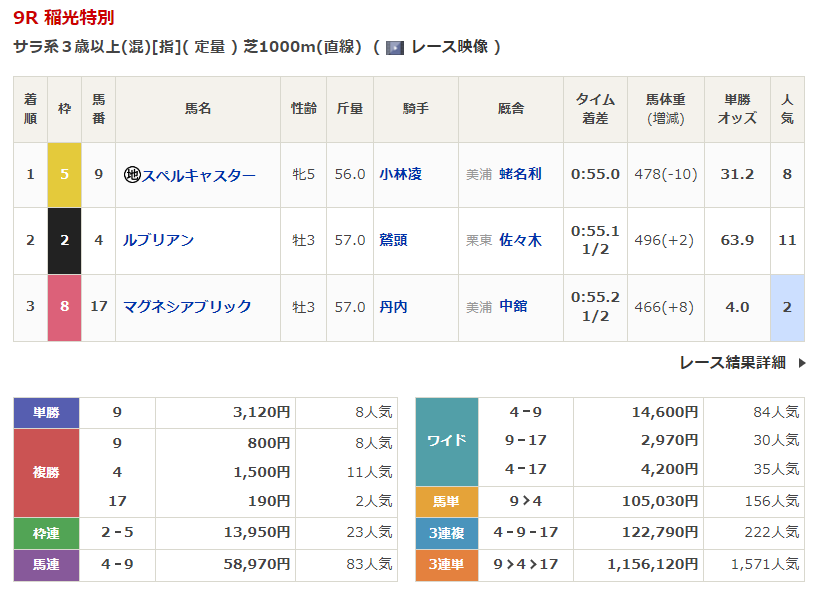Image resolution: width=821 pixels, height=592 pixels.
Task: Click the 単勝 payout label
Action: pyautogui.click(x=46, y=412)
